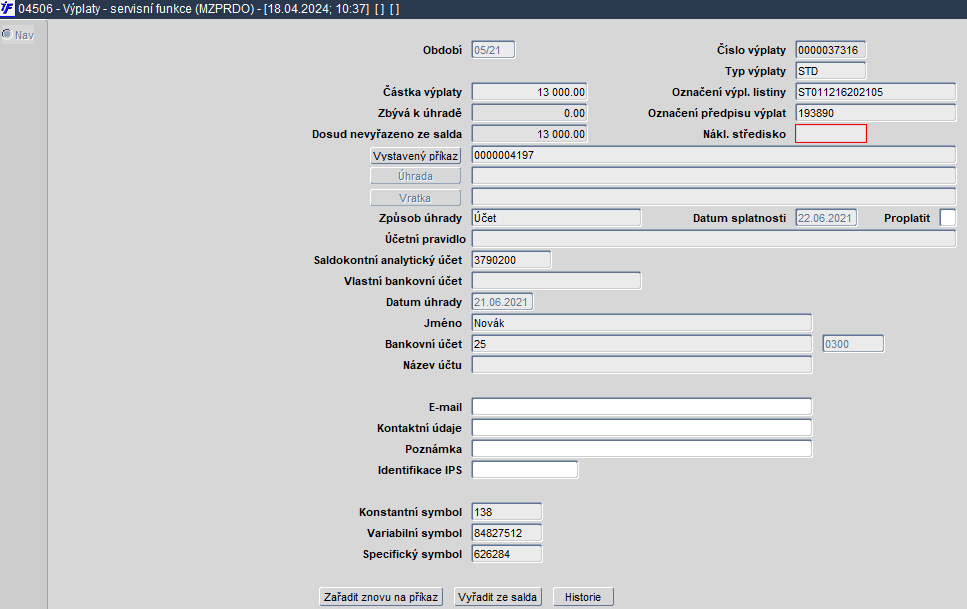967x609 pixels.
Task: Click the Datum splatnosti date field
Action: pos(826,218)
